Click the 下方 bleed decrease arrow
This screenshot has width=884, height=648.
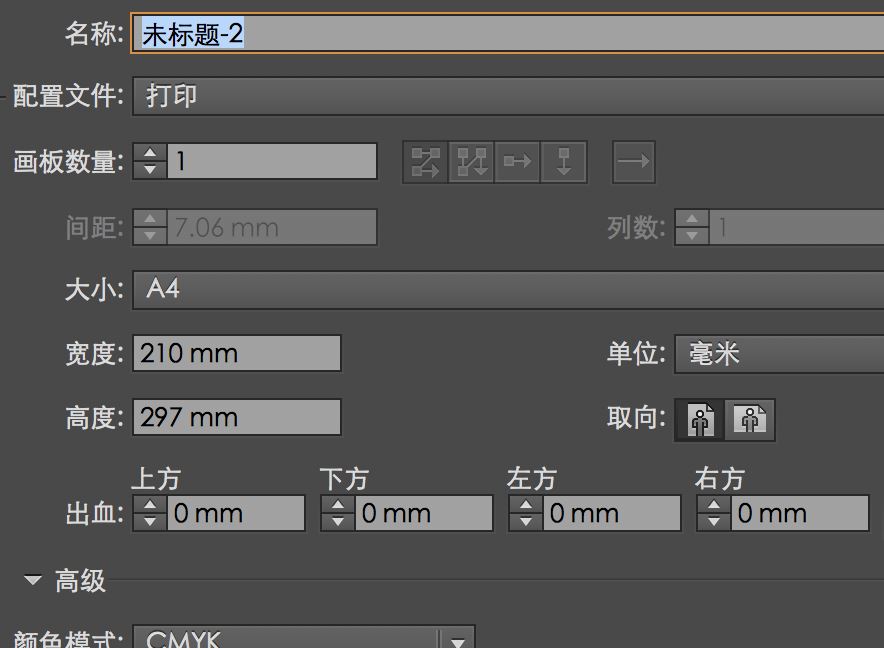[337, 520]
